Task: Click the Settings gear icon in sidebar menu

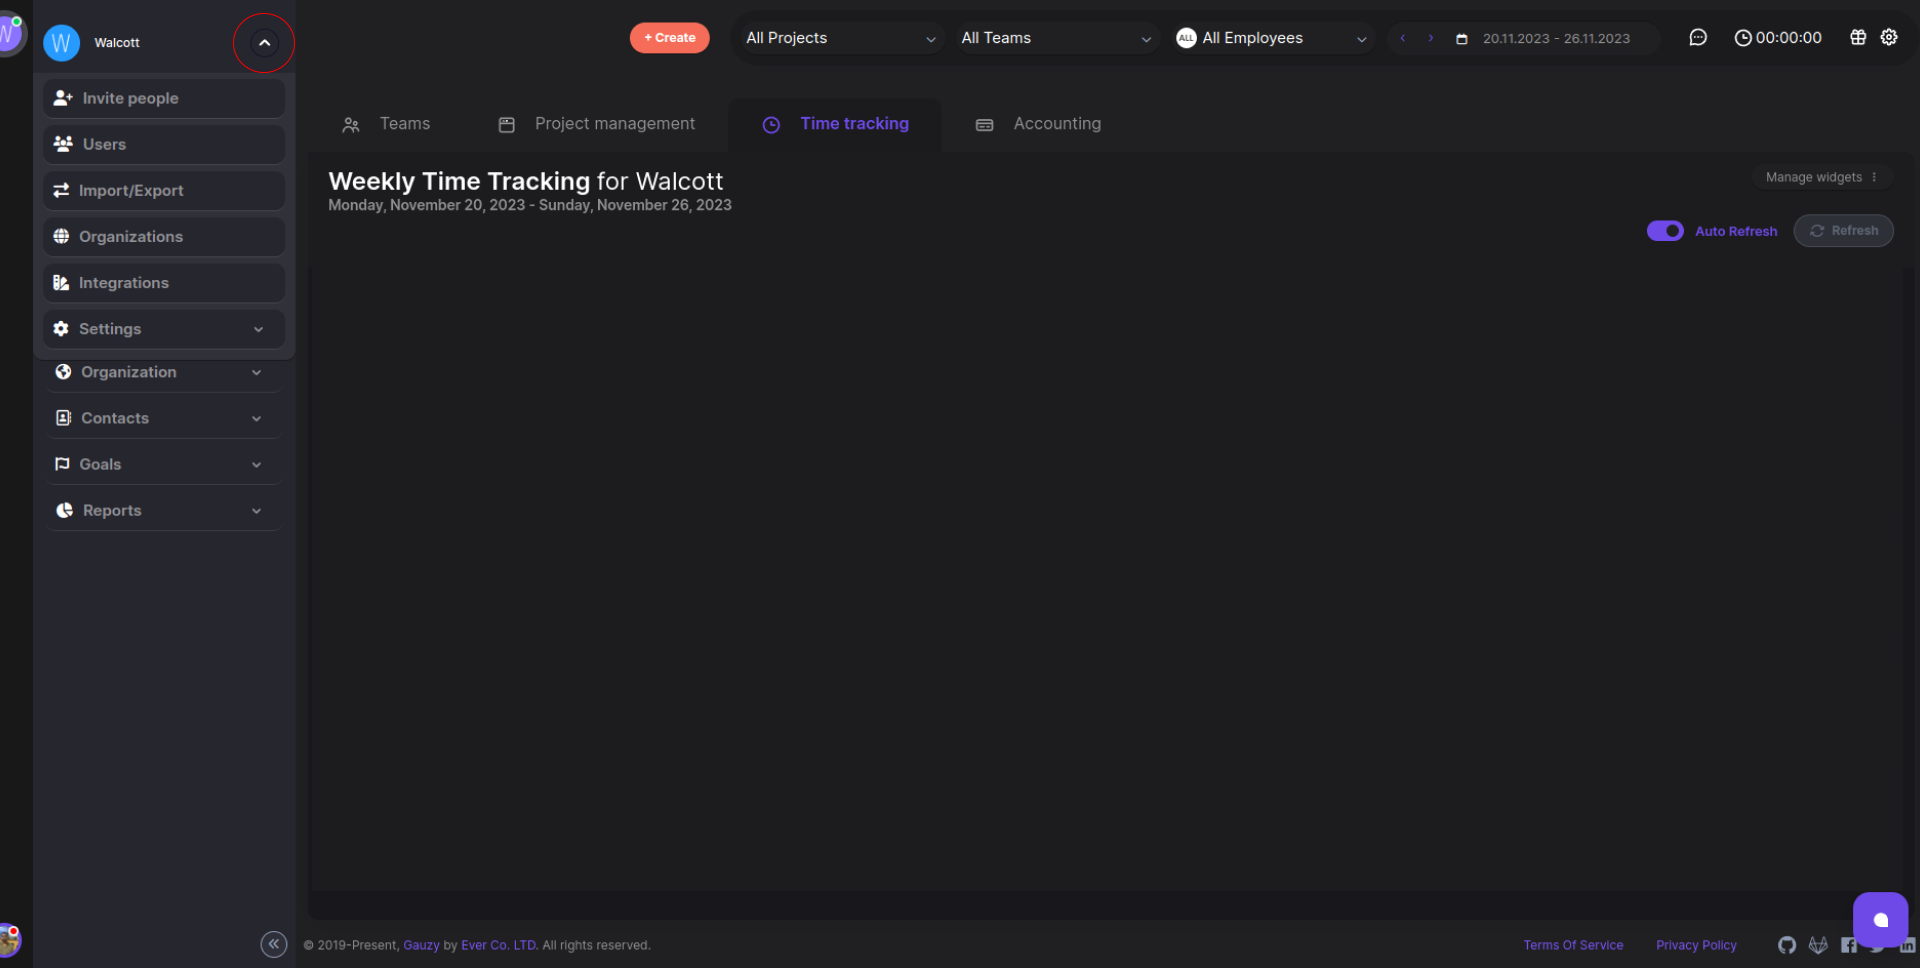Action: click(61, 329)
